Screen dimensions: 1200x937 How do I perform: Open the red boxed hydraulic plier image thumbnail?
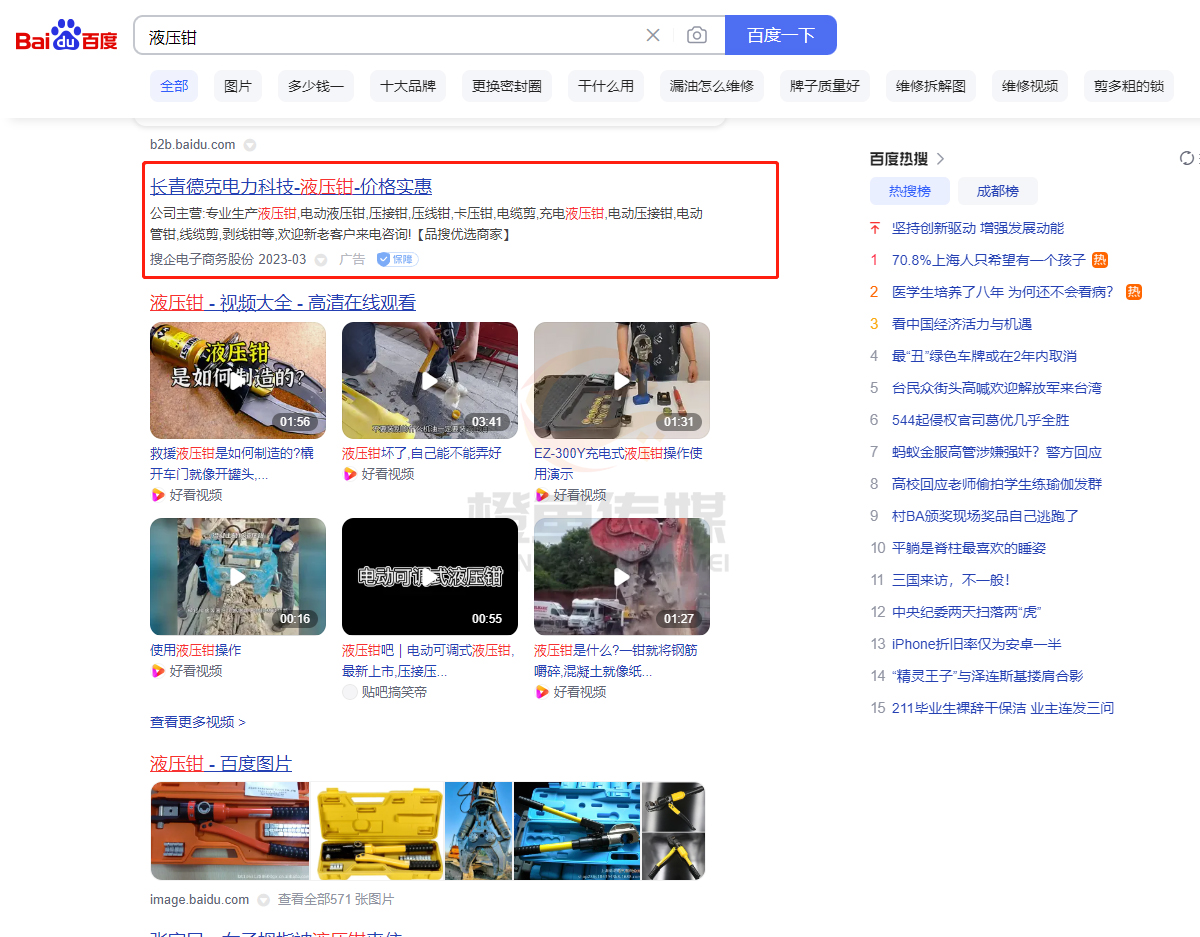pos(231,831)
